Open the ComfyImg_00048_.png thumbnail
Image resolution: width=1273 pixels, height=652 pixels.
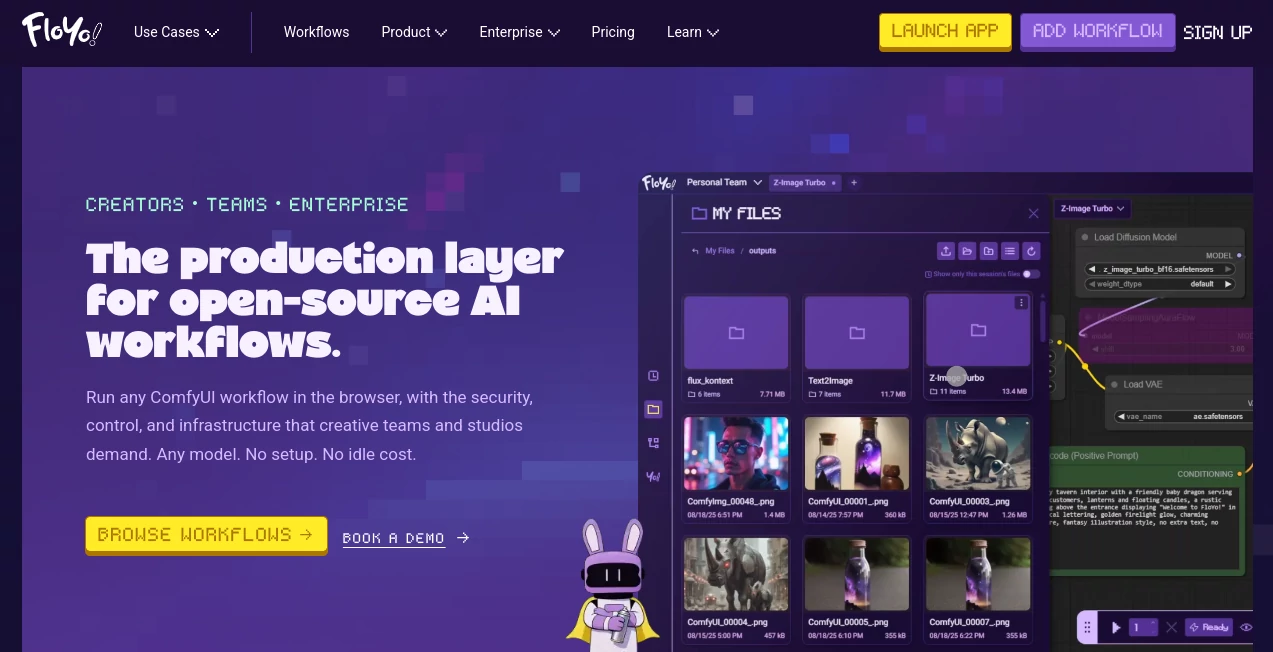pos(736,453)
